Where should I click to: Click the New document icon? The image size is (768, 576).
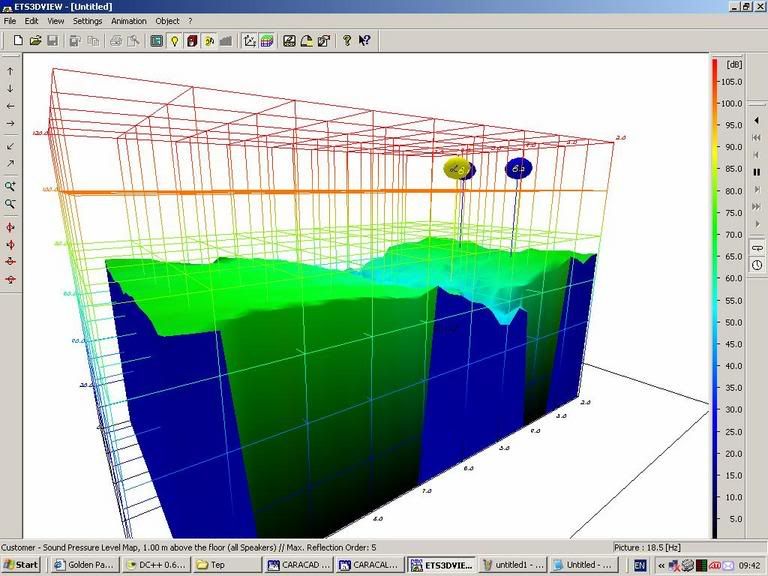pos(17,41)
